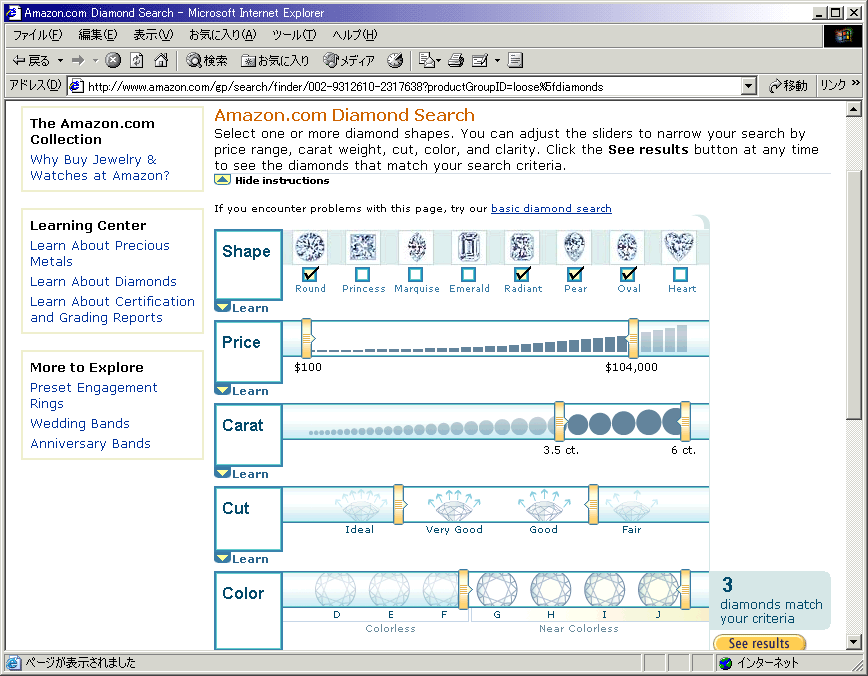Open the Learn About Diamonds link
Image resolution: width=868 pixels, height=676 pixels.
(103, 281)
